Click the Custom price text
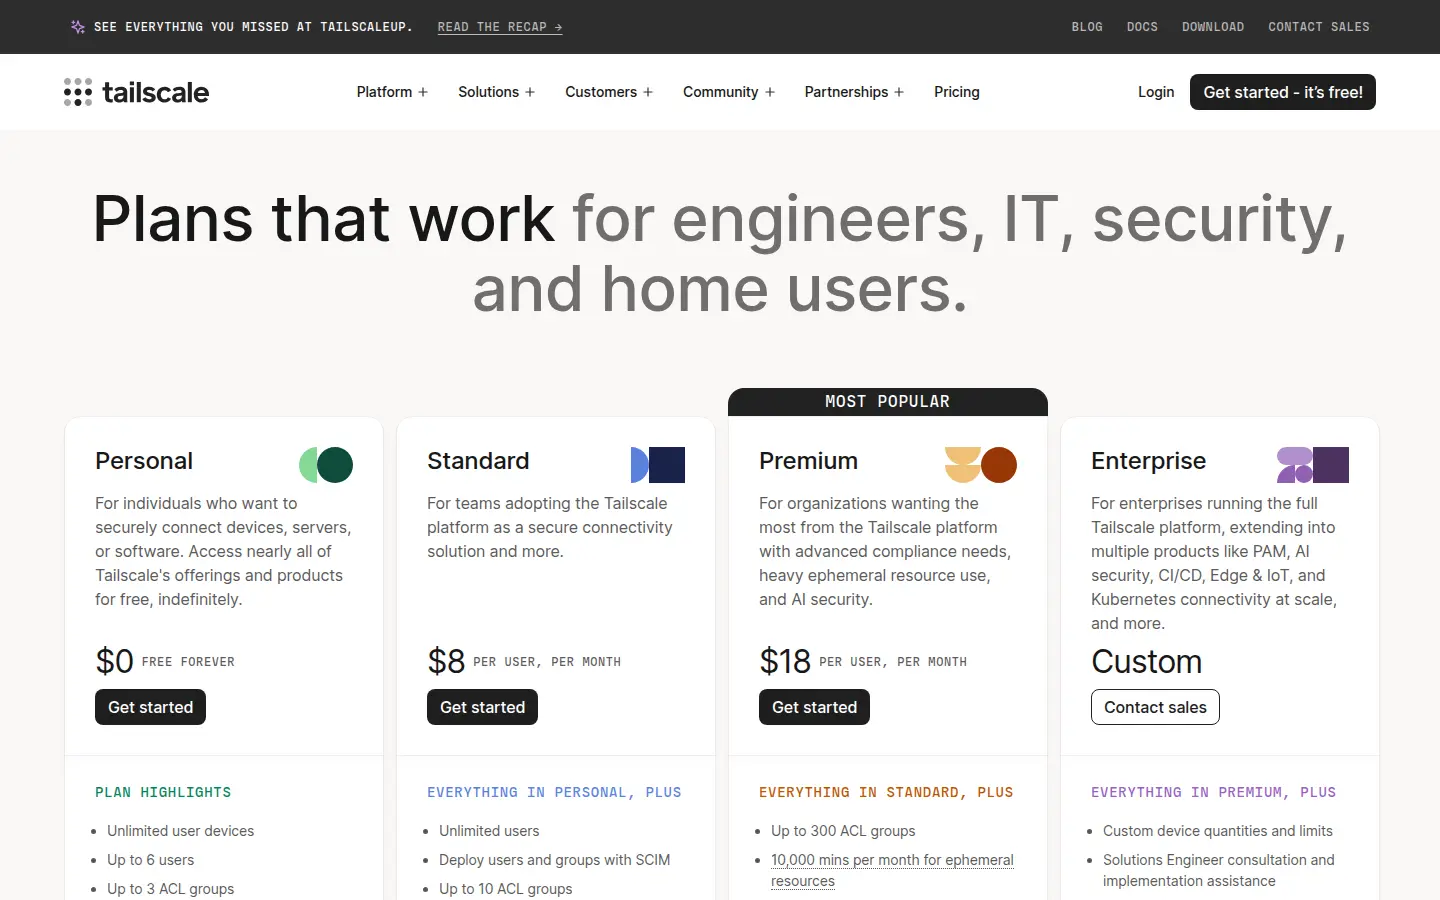The width and height of the screenshot is (1440, 900). pyautogui.click(x=1146, y=662)
